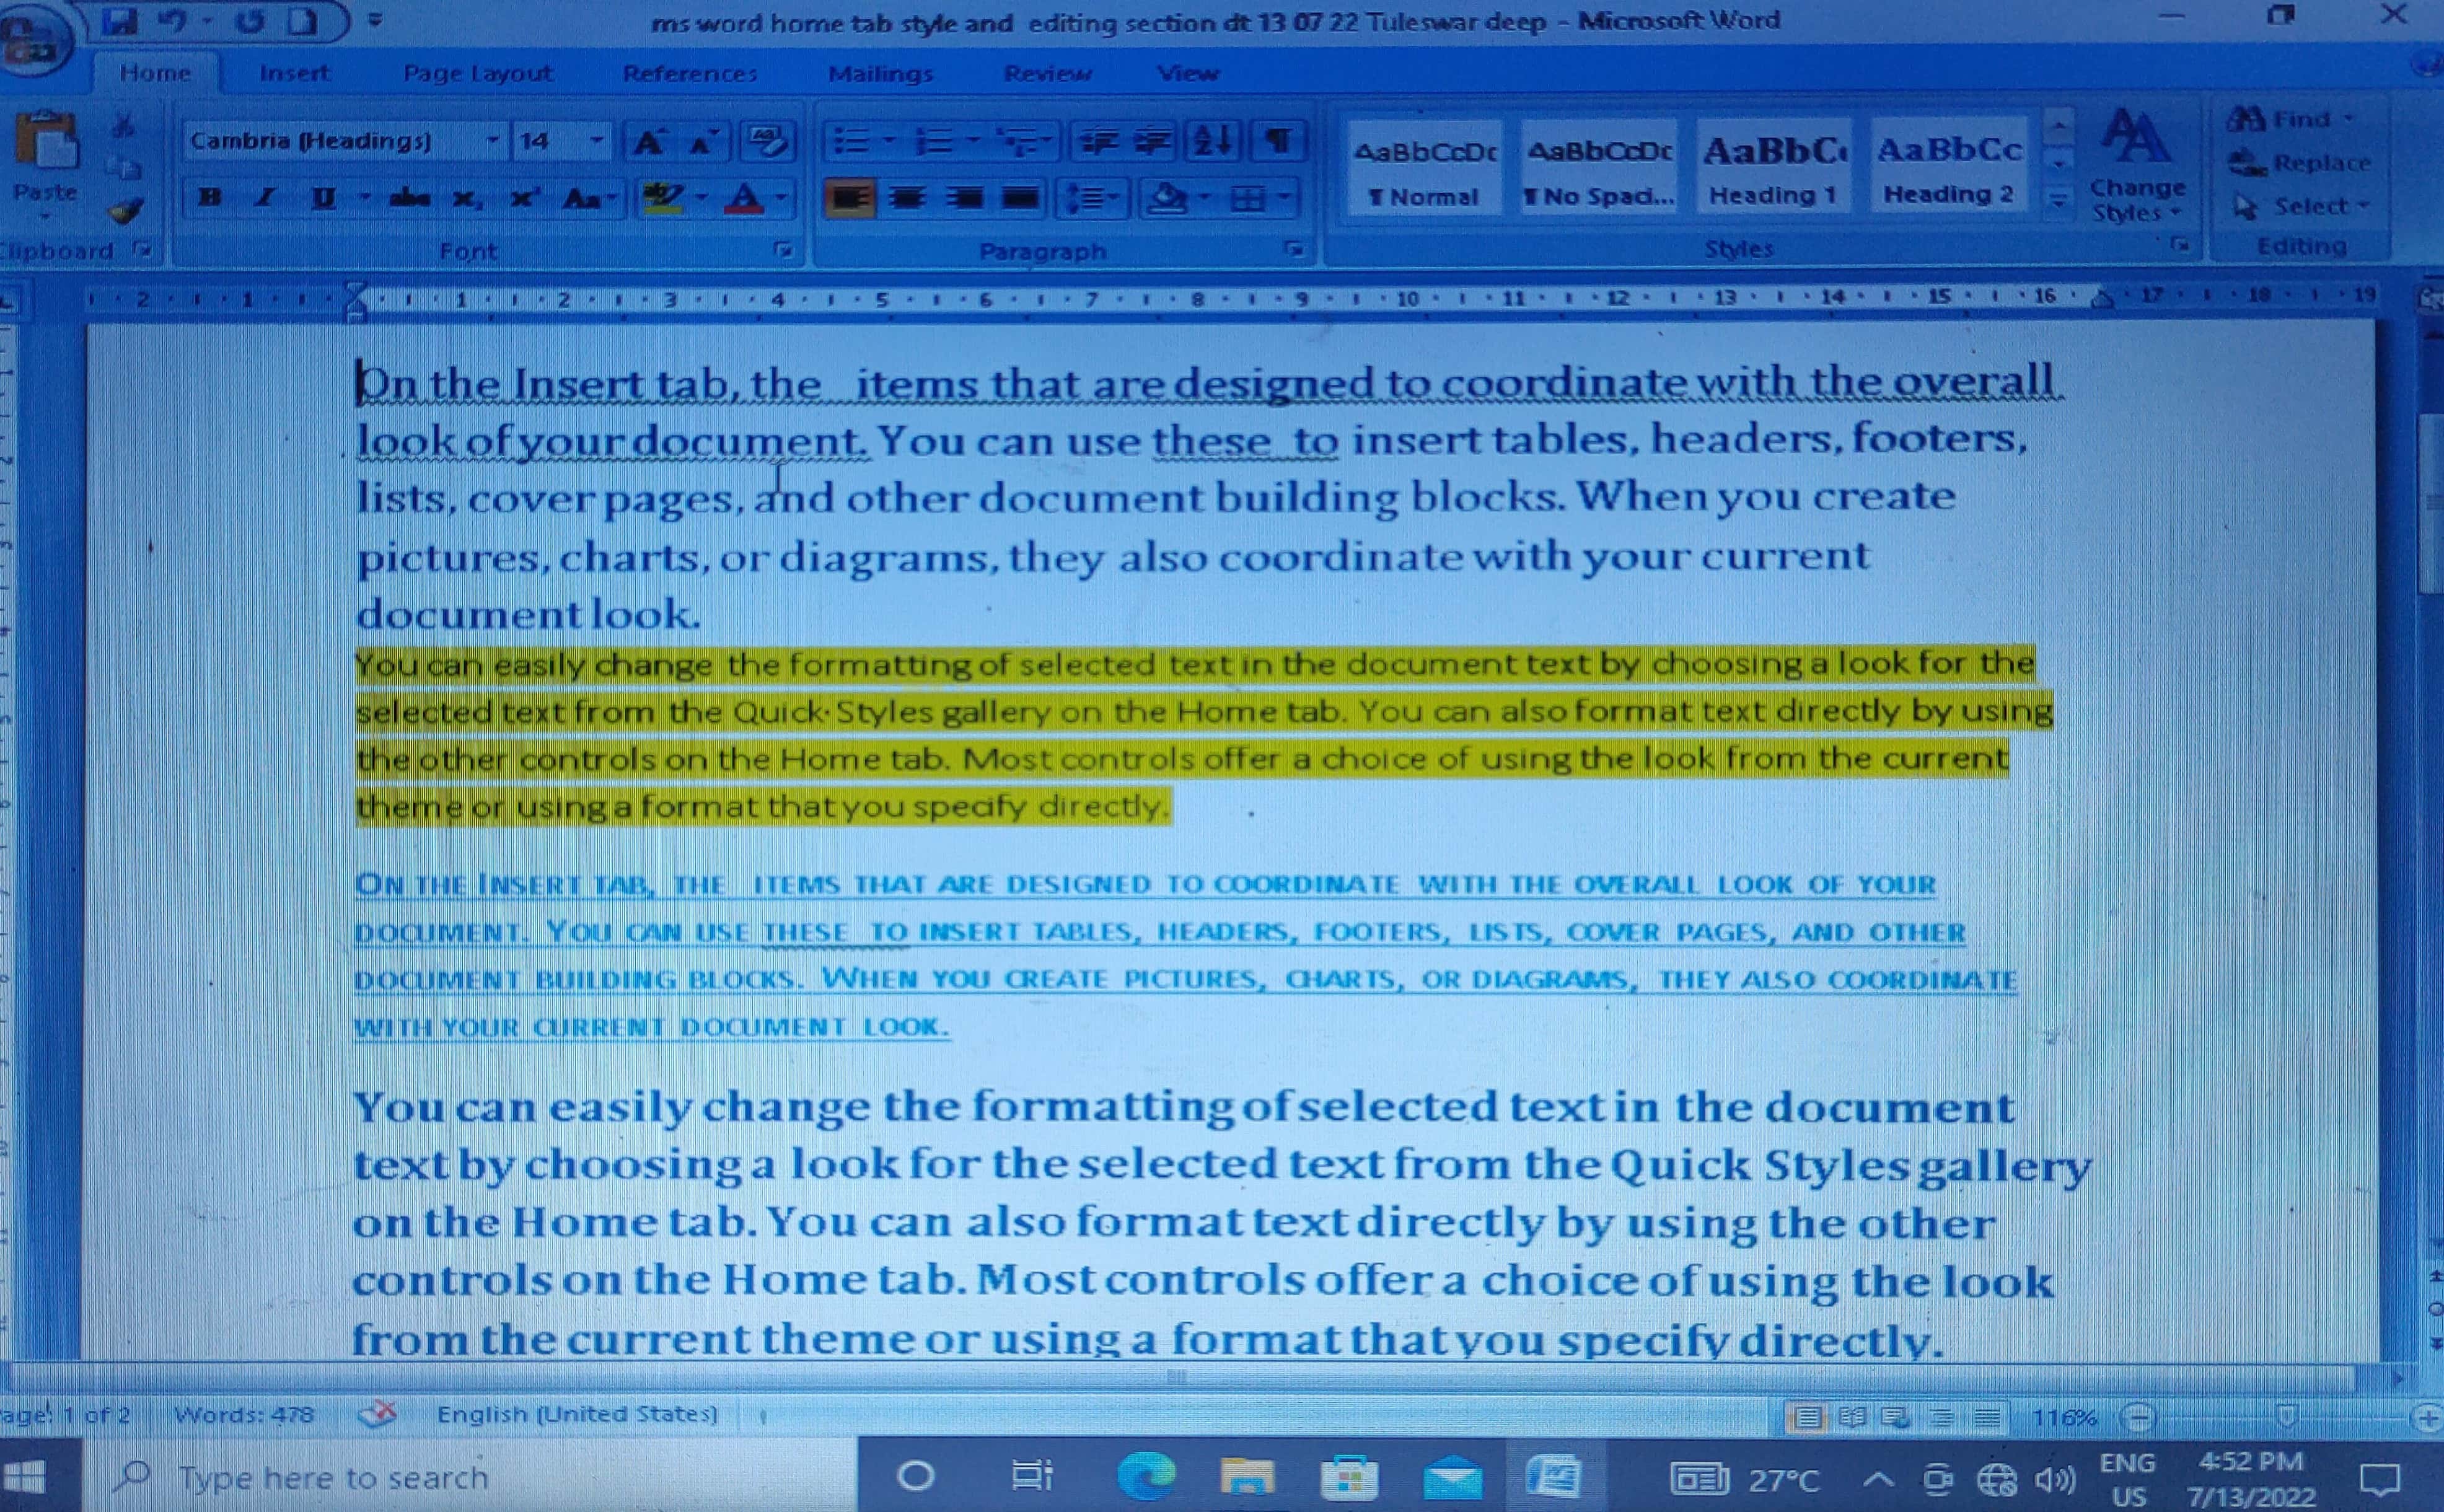This screenshot has height=1512, width=2444.
Task: Open the font size 14 dropdown
Action: pos(596,141)
